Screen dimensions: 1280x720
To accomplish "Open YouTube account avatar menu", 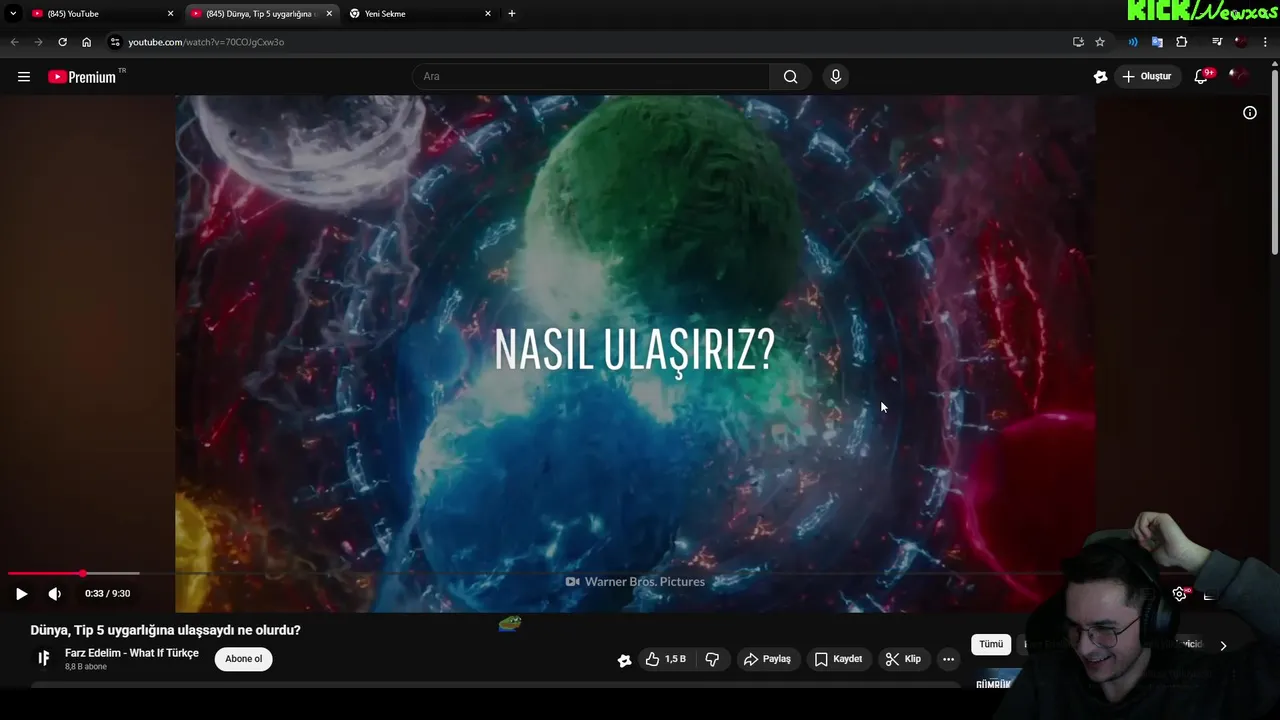I will [1240, 76].
